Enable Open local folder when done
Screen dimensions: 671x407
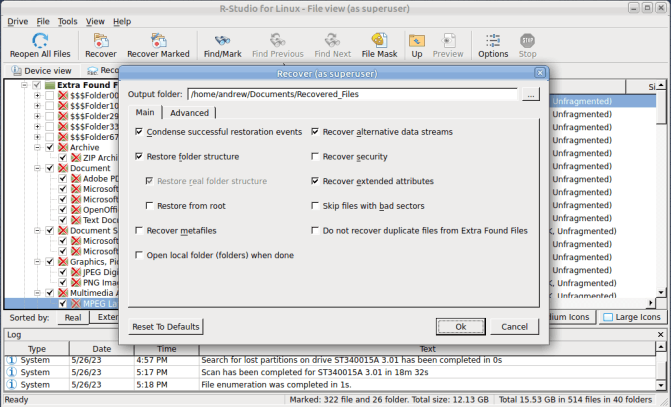(139, 255)
